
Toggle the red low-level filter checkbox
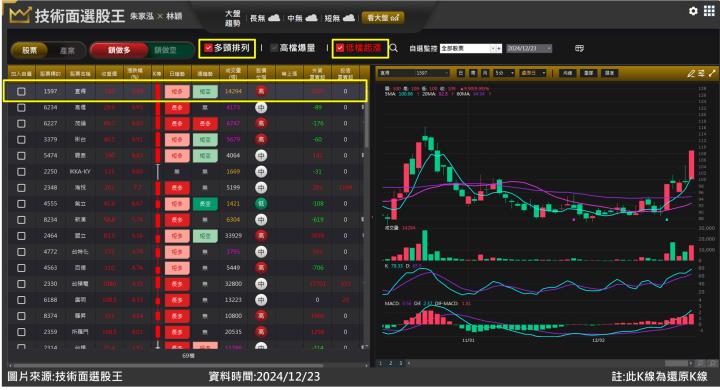[x=340, y=48]
